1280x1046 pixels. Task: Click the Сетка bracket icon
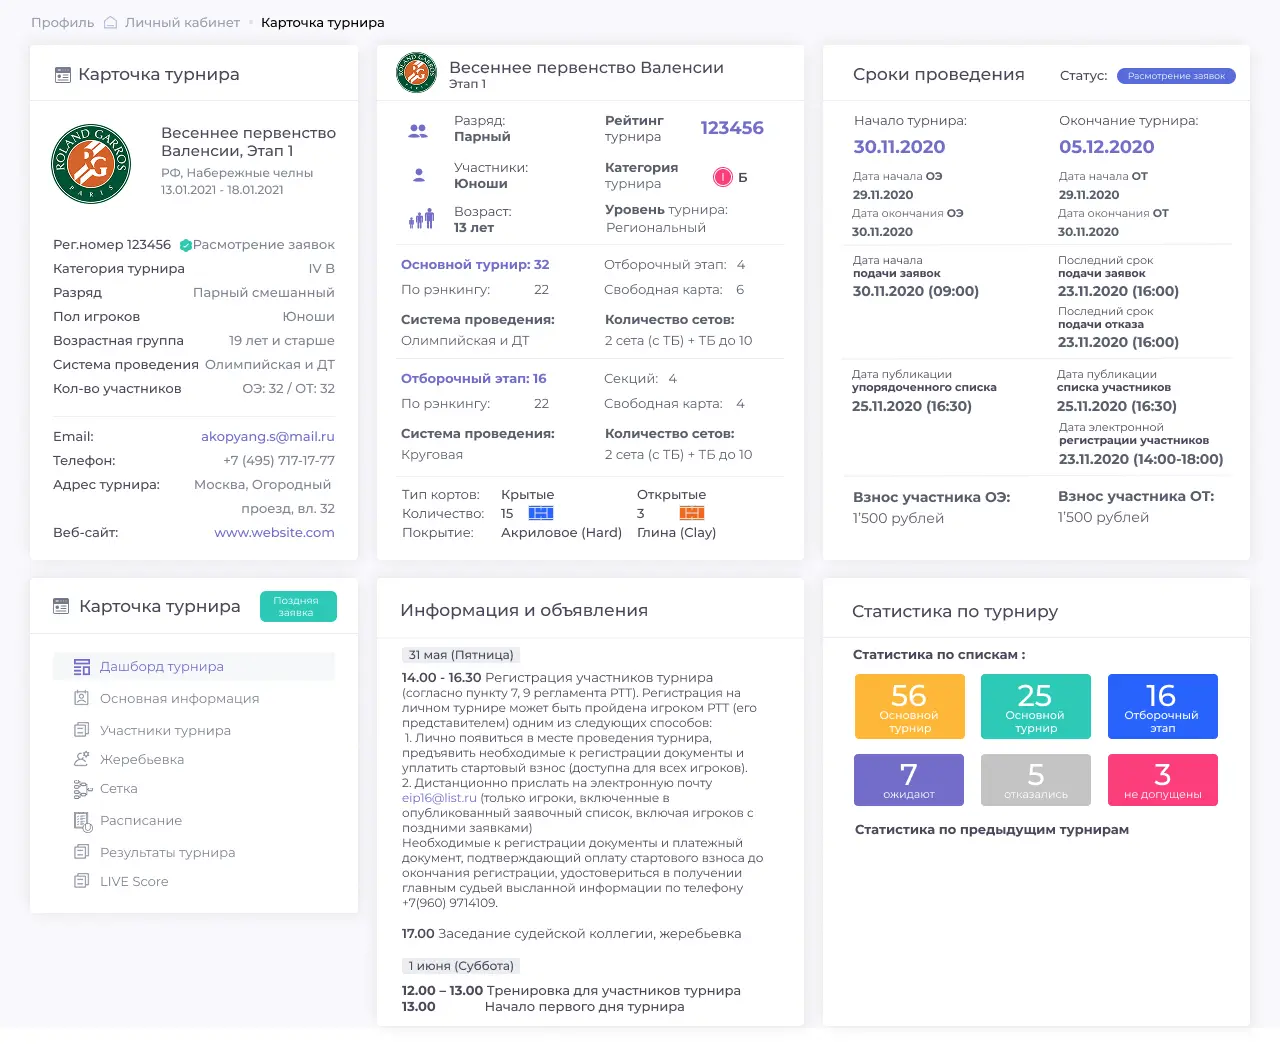82,789
